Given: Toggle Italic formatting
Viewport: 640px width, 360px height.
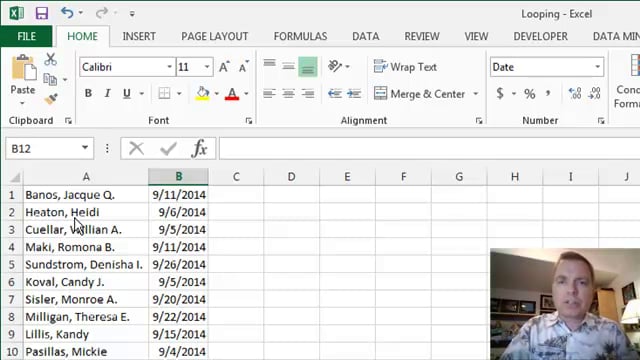Looking at the screenshot, I should [x=107, y=93].
